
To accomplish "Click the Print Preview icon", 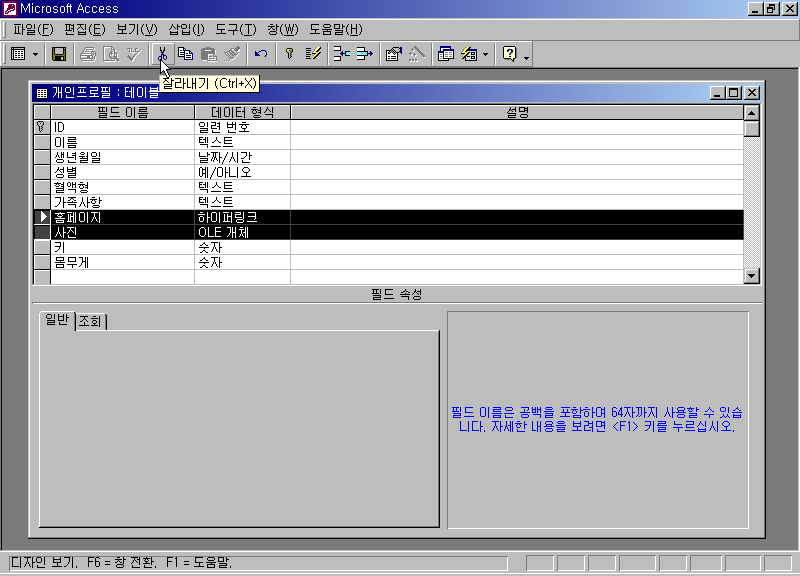I will [x=111, y=54].
